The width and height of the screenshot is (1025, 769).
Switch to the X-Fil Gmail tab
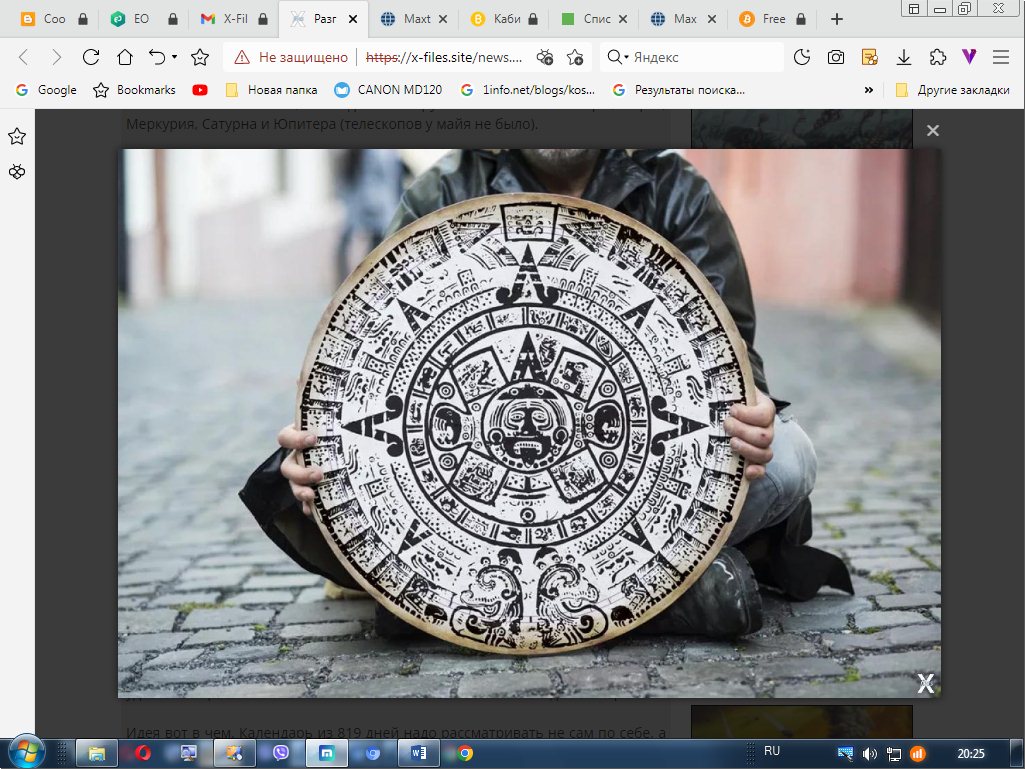(x=235, y=20)
